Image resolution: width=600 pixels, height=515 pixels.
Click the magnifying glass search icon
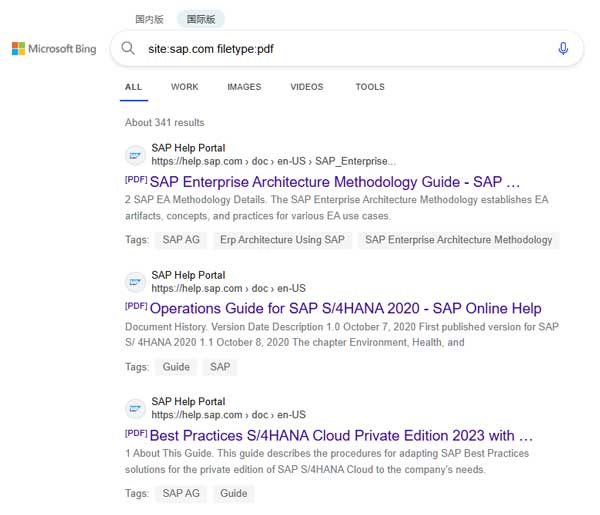tap(128, 48)
